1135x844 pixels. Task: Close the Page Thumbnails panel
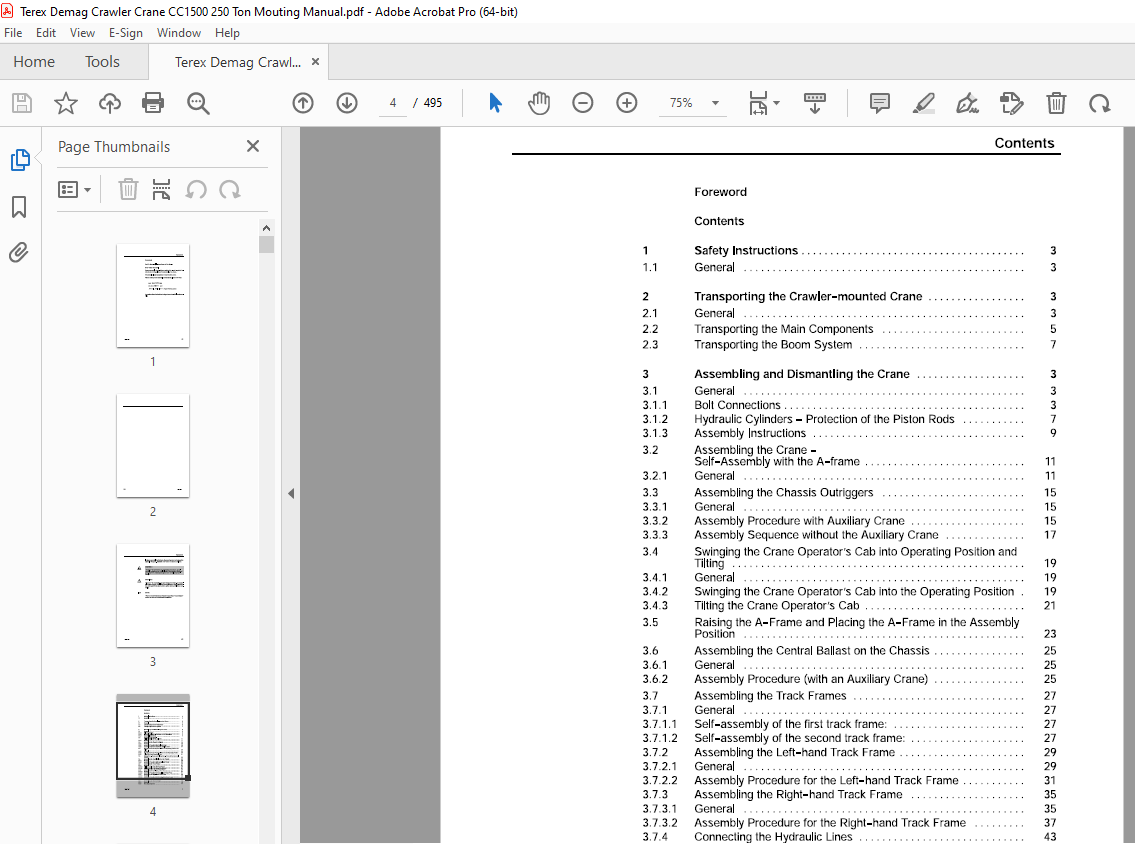(x=253, y=146)
